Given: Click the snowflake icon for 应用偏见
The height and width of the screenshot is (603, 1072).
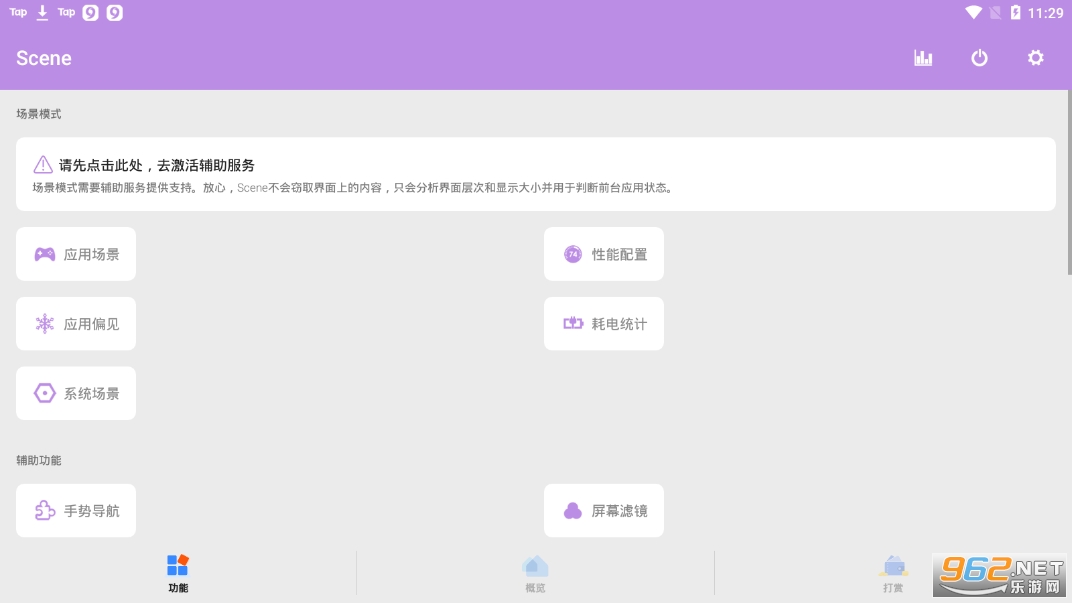Looking at the screenshot, I should [45, 324].
